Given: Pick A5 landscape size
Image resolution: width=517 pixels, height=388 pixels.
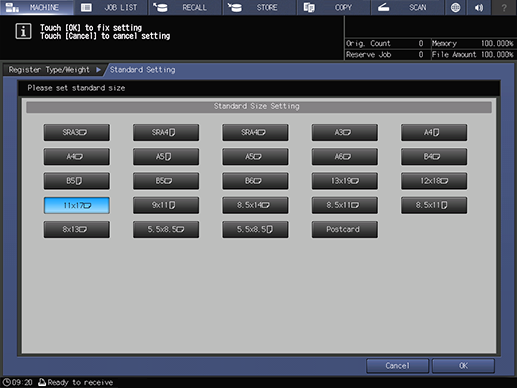Looking at the screenshot, I should click(255, 157).
